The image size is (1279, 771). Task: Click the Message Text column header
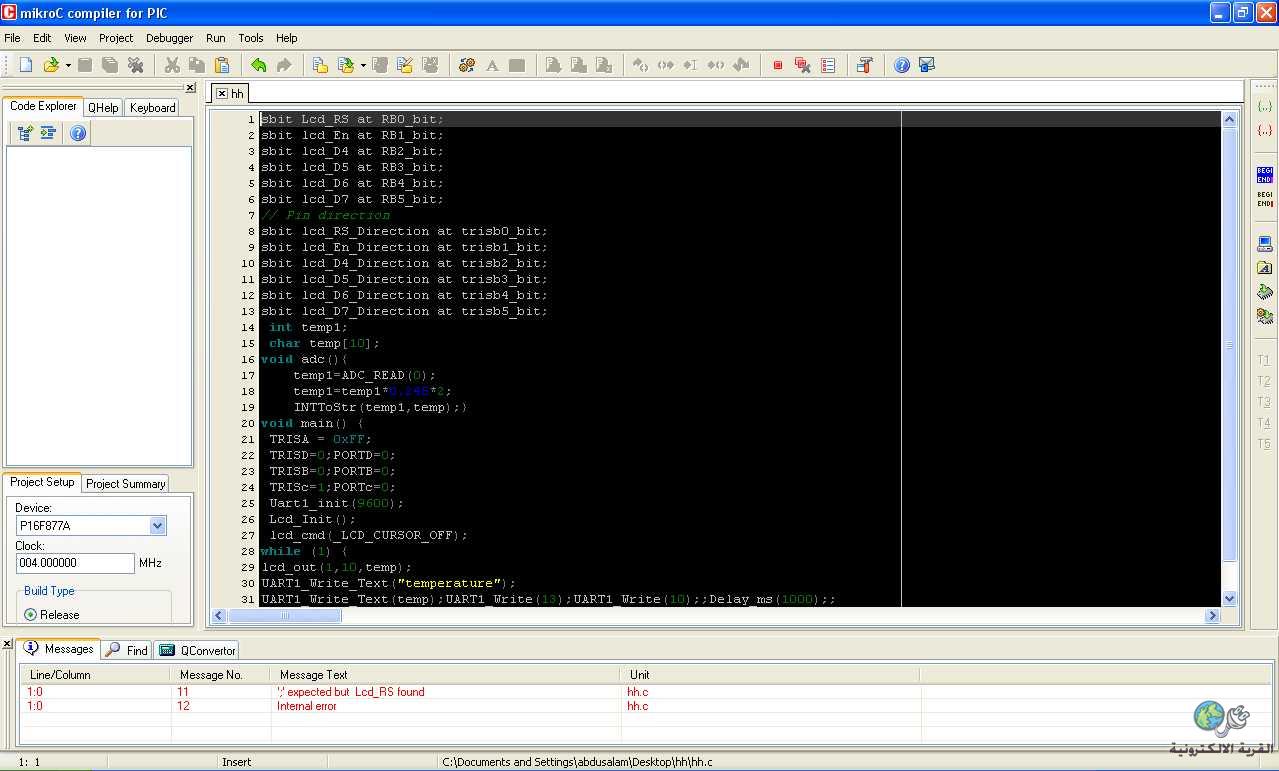pos(445,675)
